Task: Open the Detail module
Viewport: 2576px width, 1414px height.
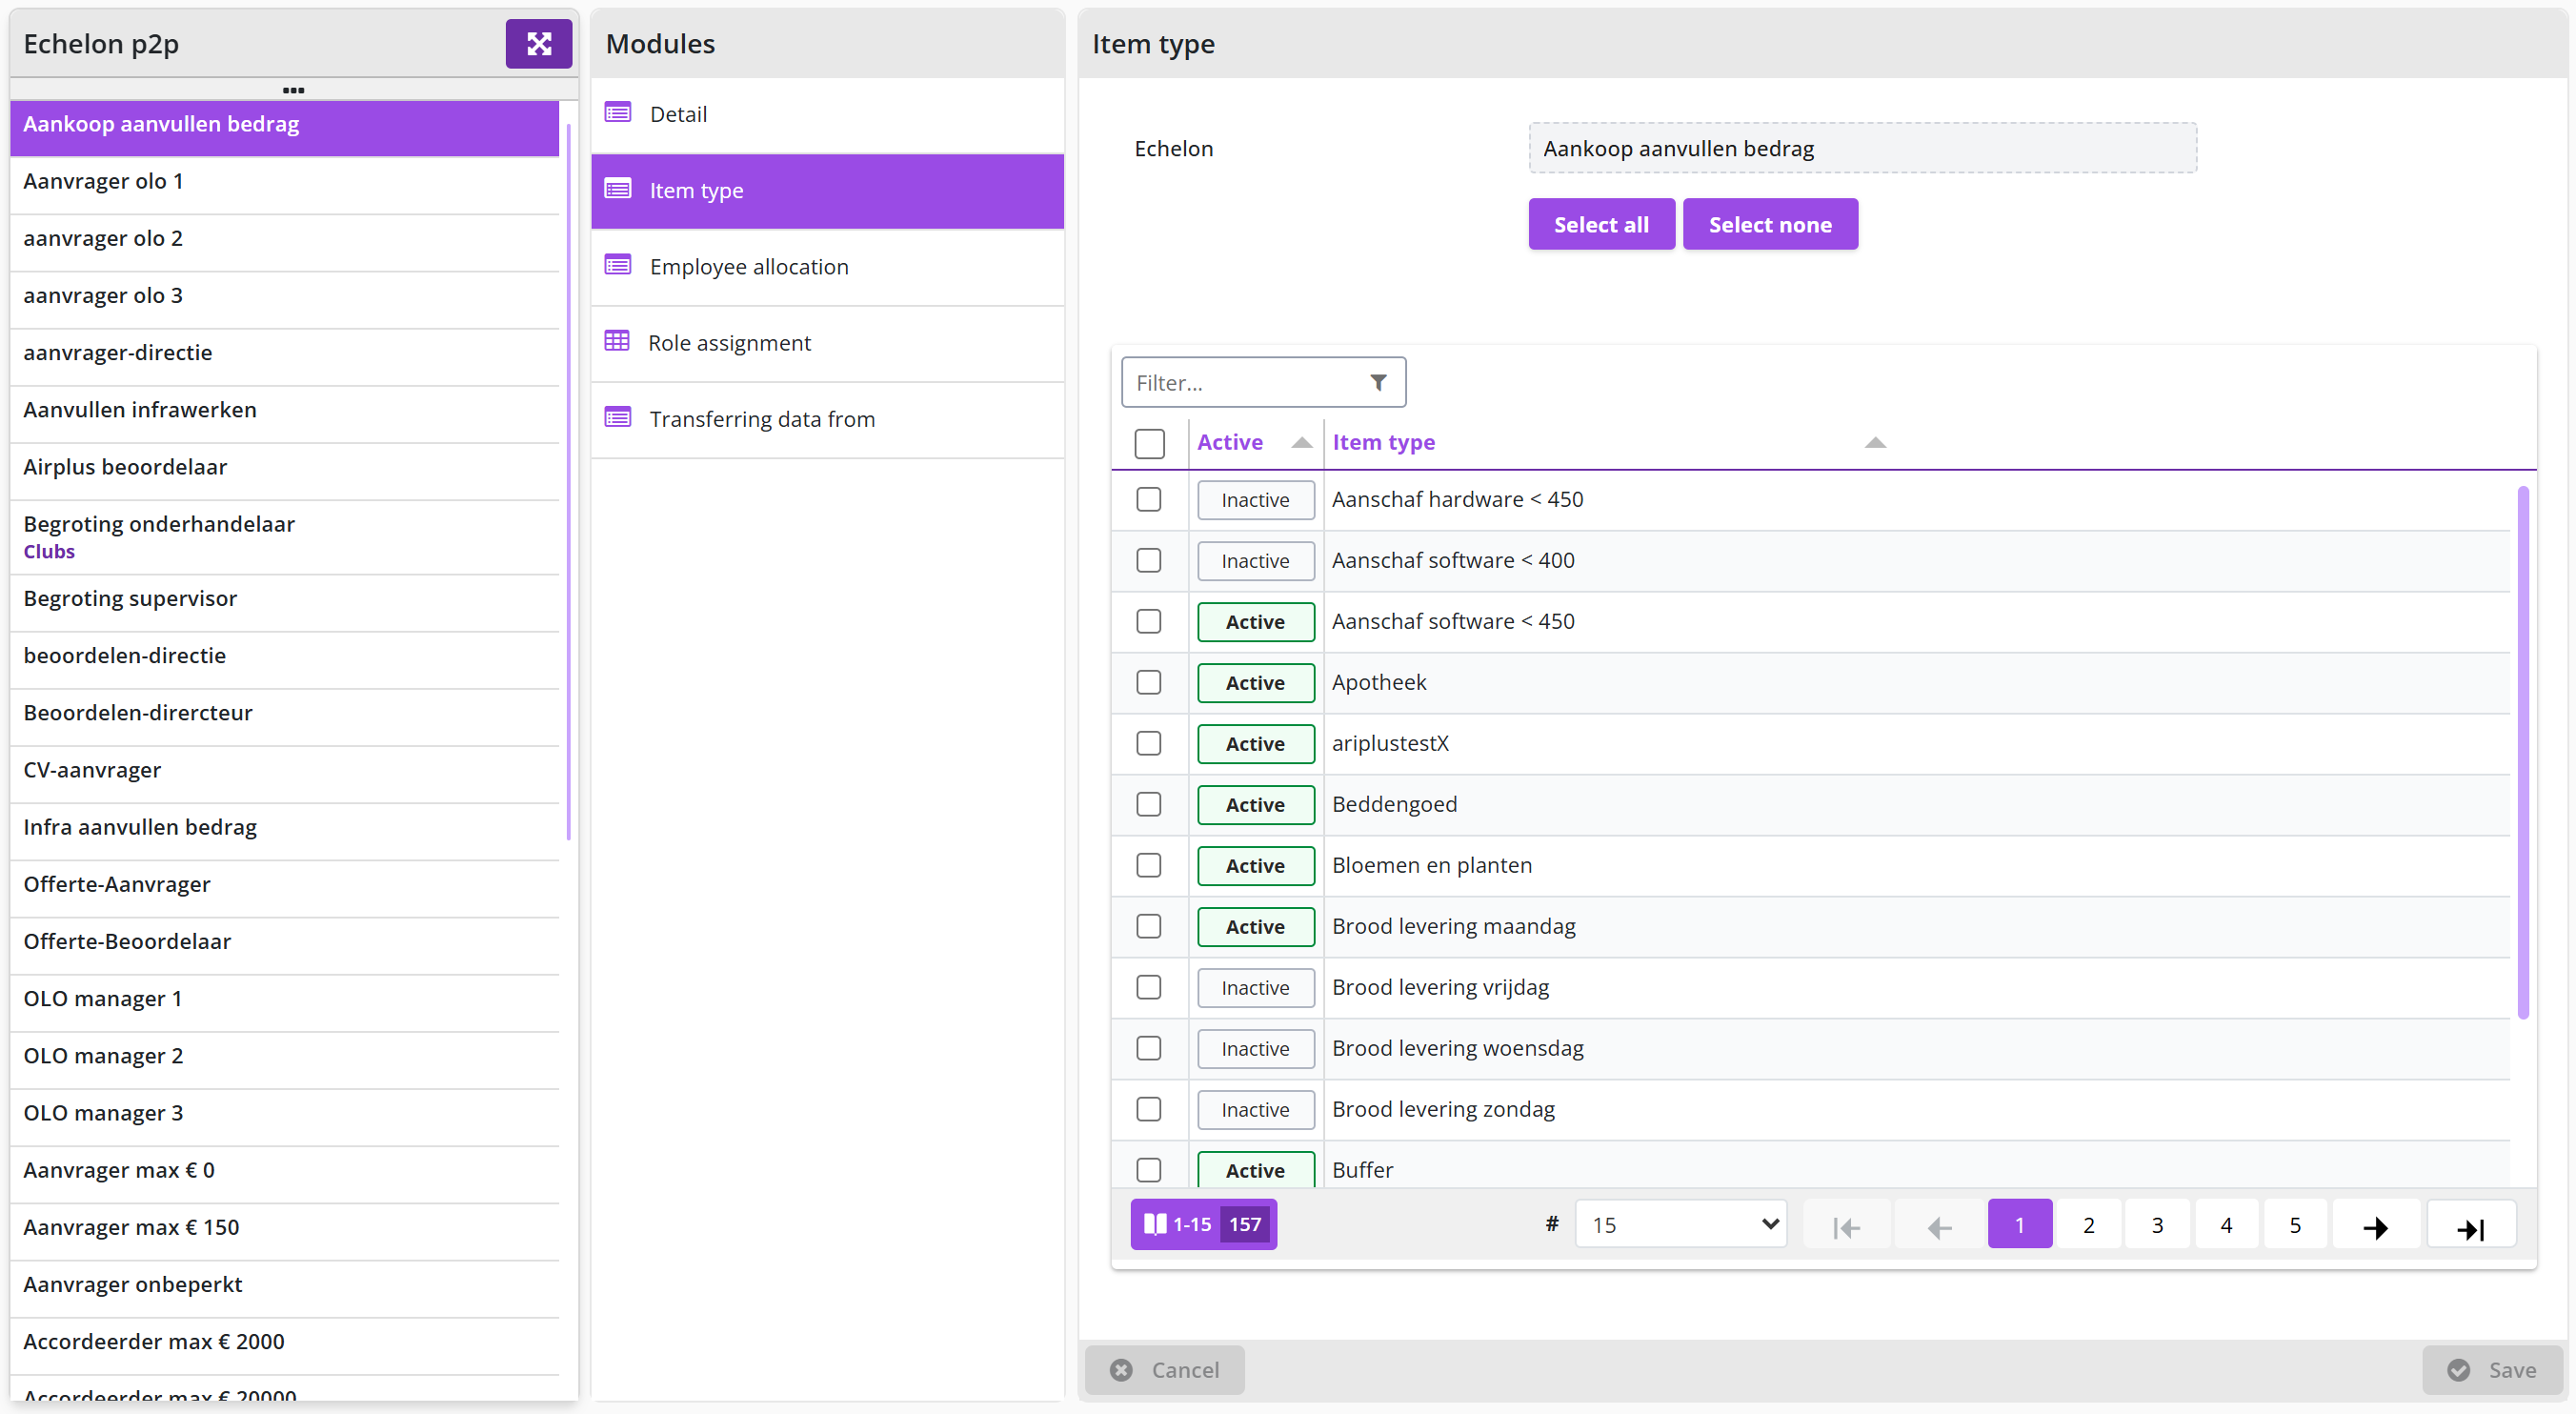Action: point(826,114)
